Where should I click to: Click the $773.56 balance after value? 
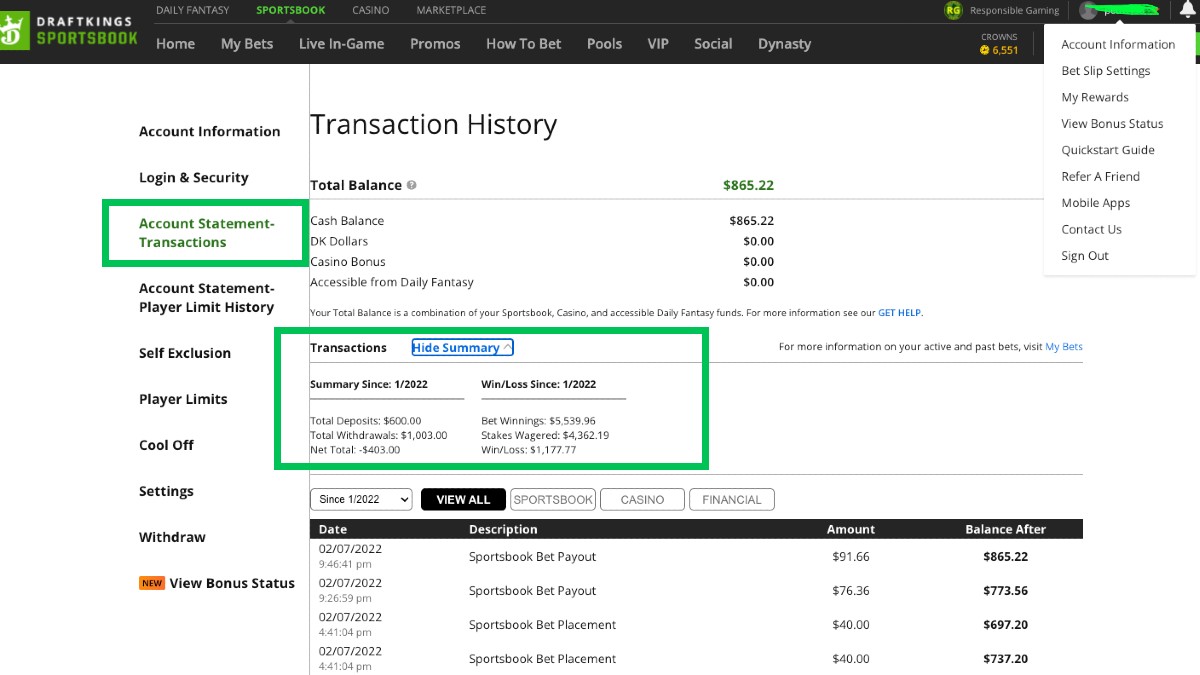(1005, 591)
